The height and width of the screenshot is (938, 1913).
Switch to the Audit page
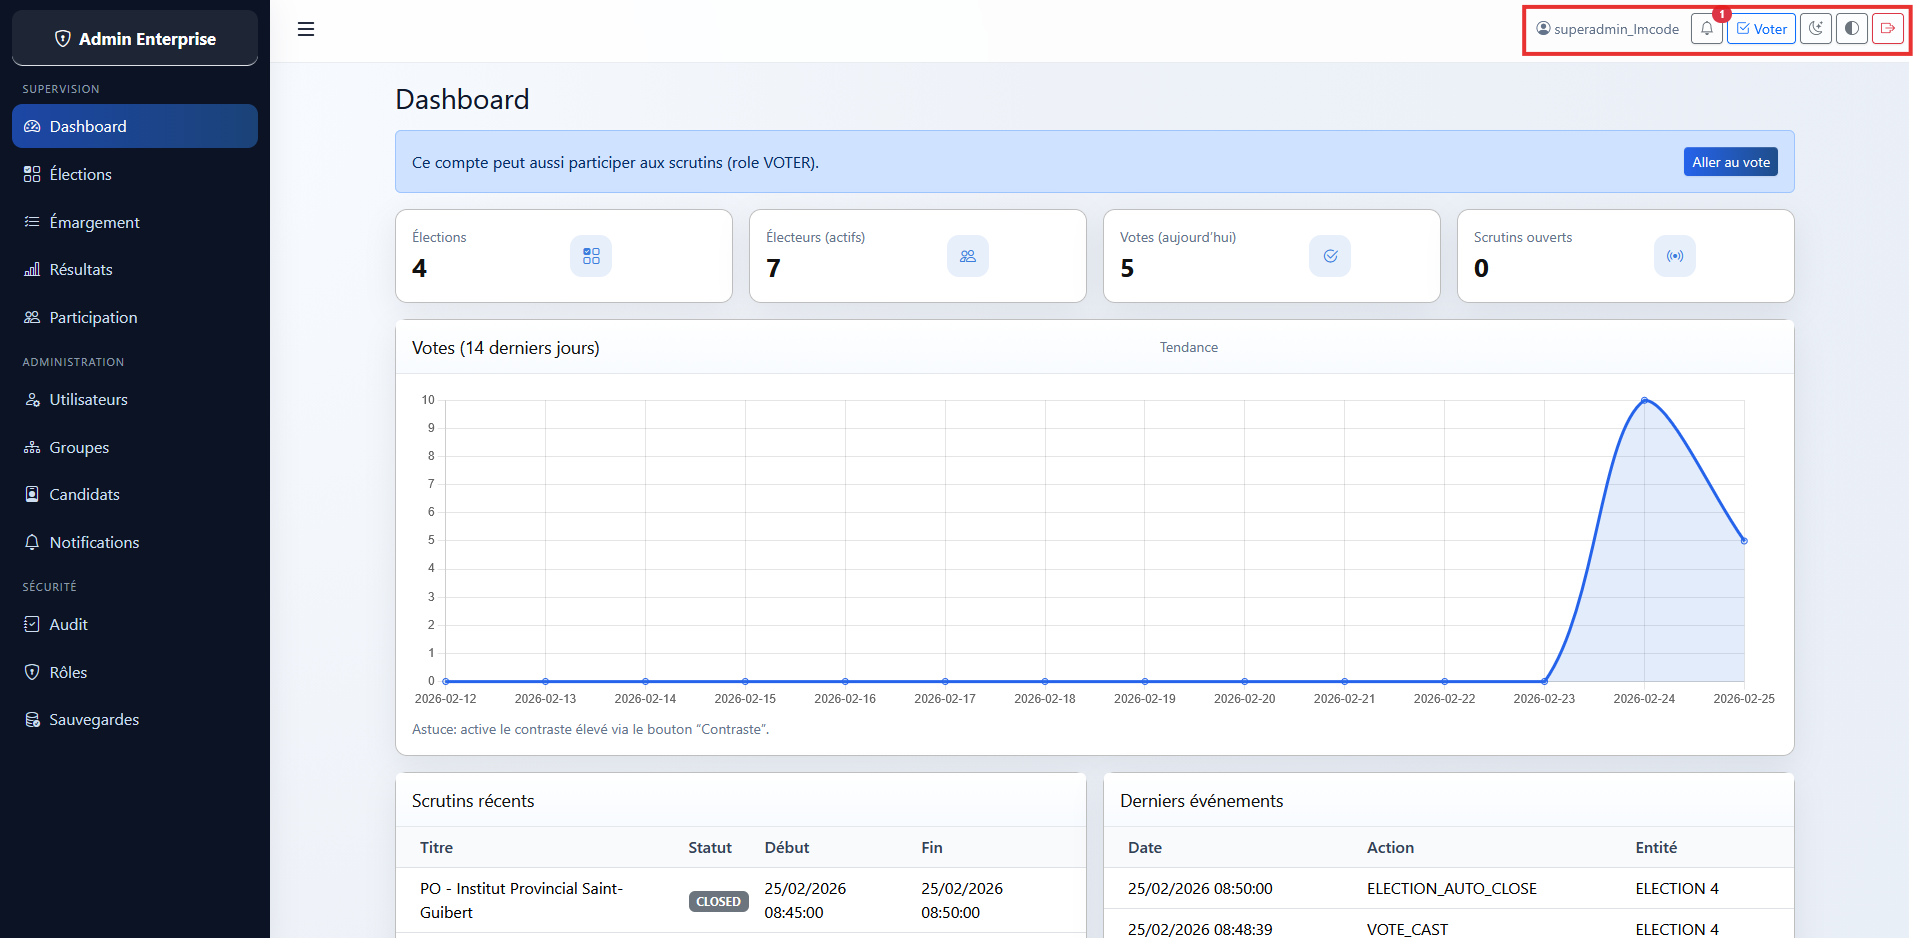tap(67, 624)
